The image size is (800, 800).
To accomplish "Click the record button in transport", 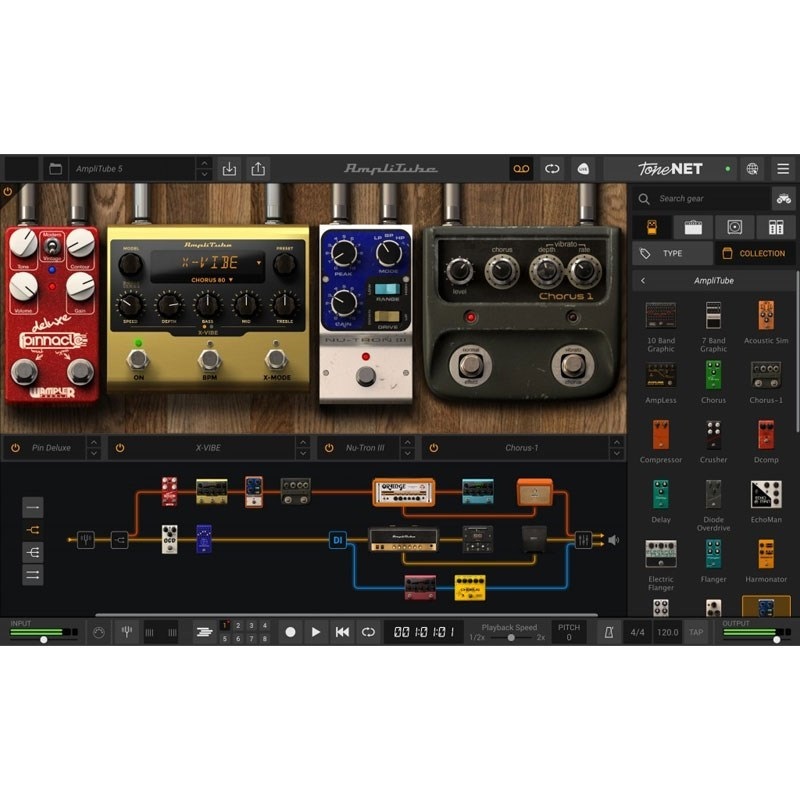I will point(290,633).
